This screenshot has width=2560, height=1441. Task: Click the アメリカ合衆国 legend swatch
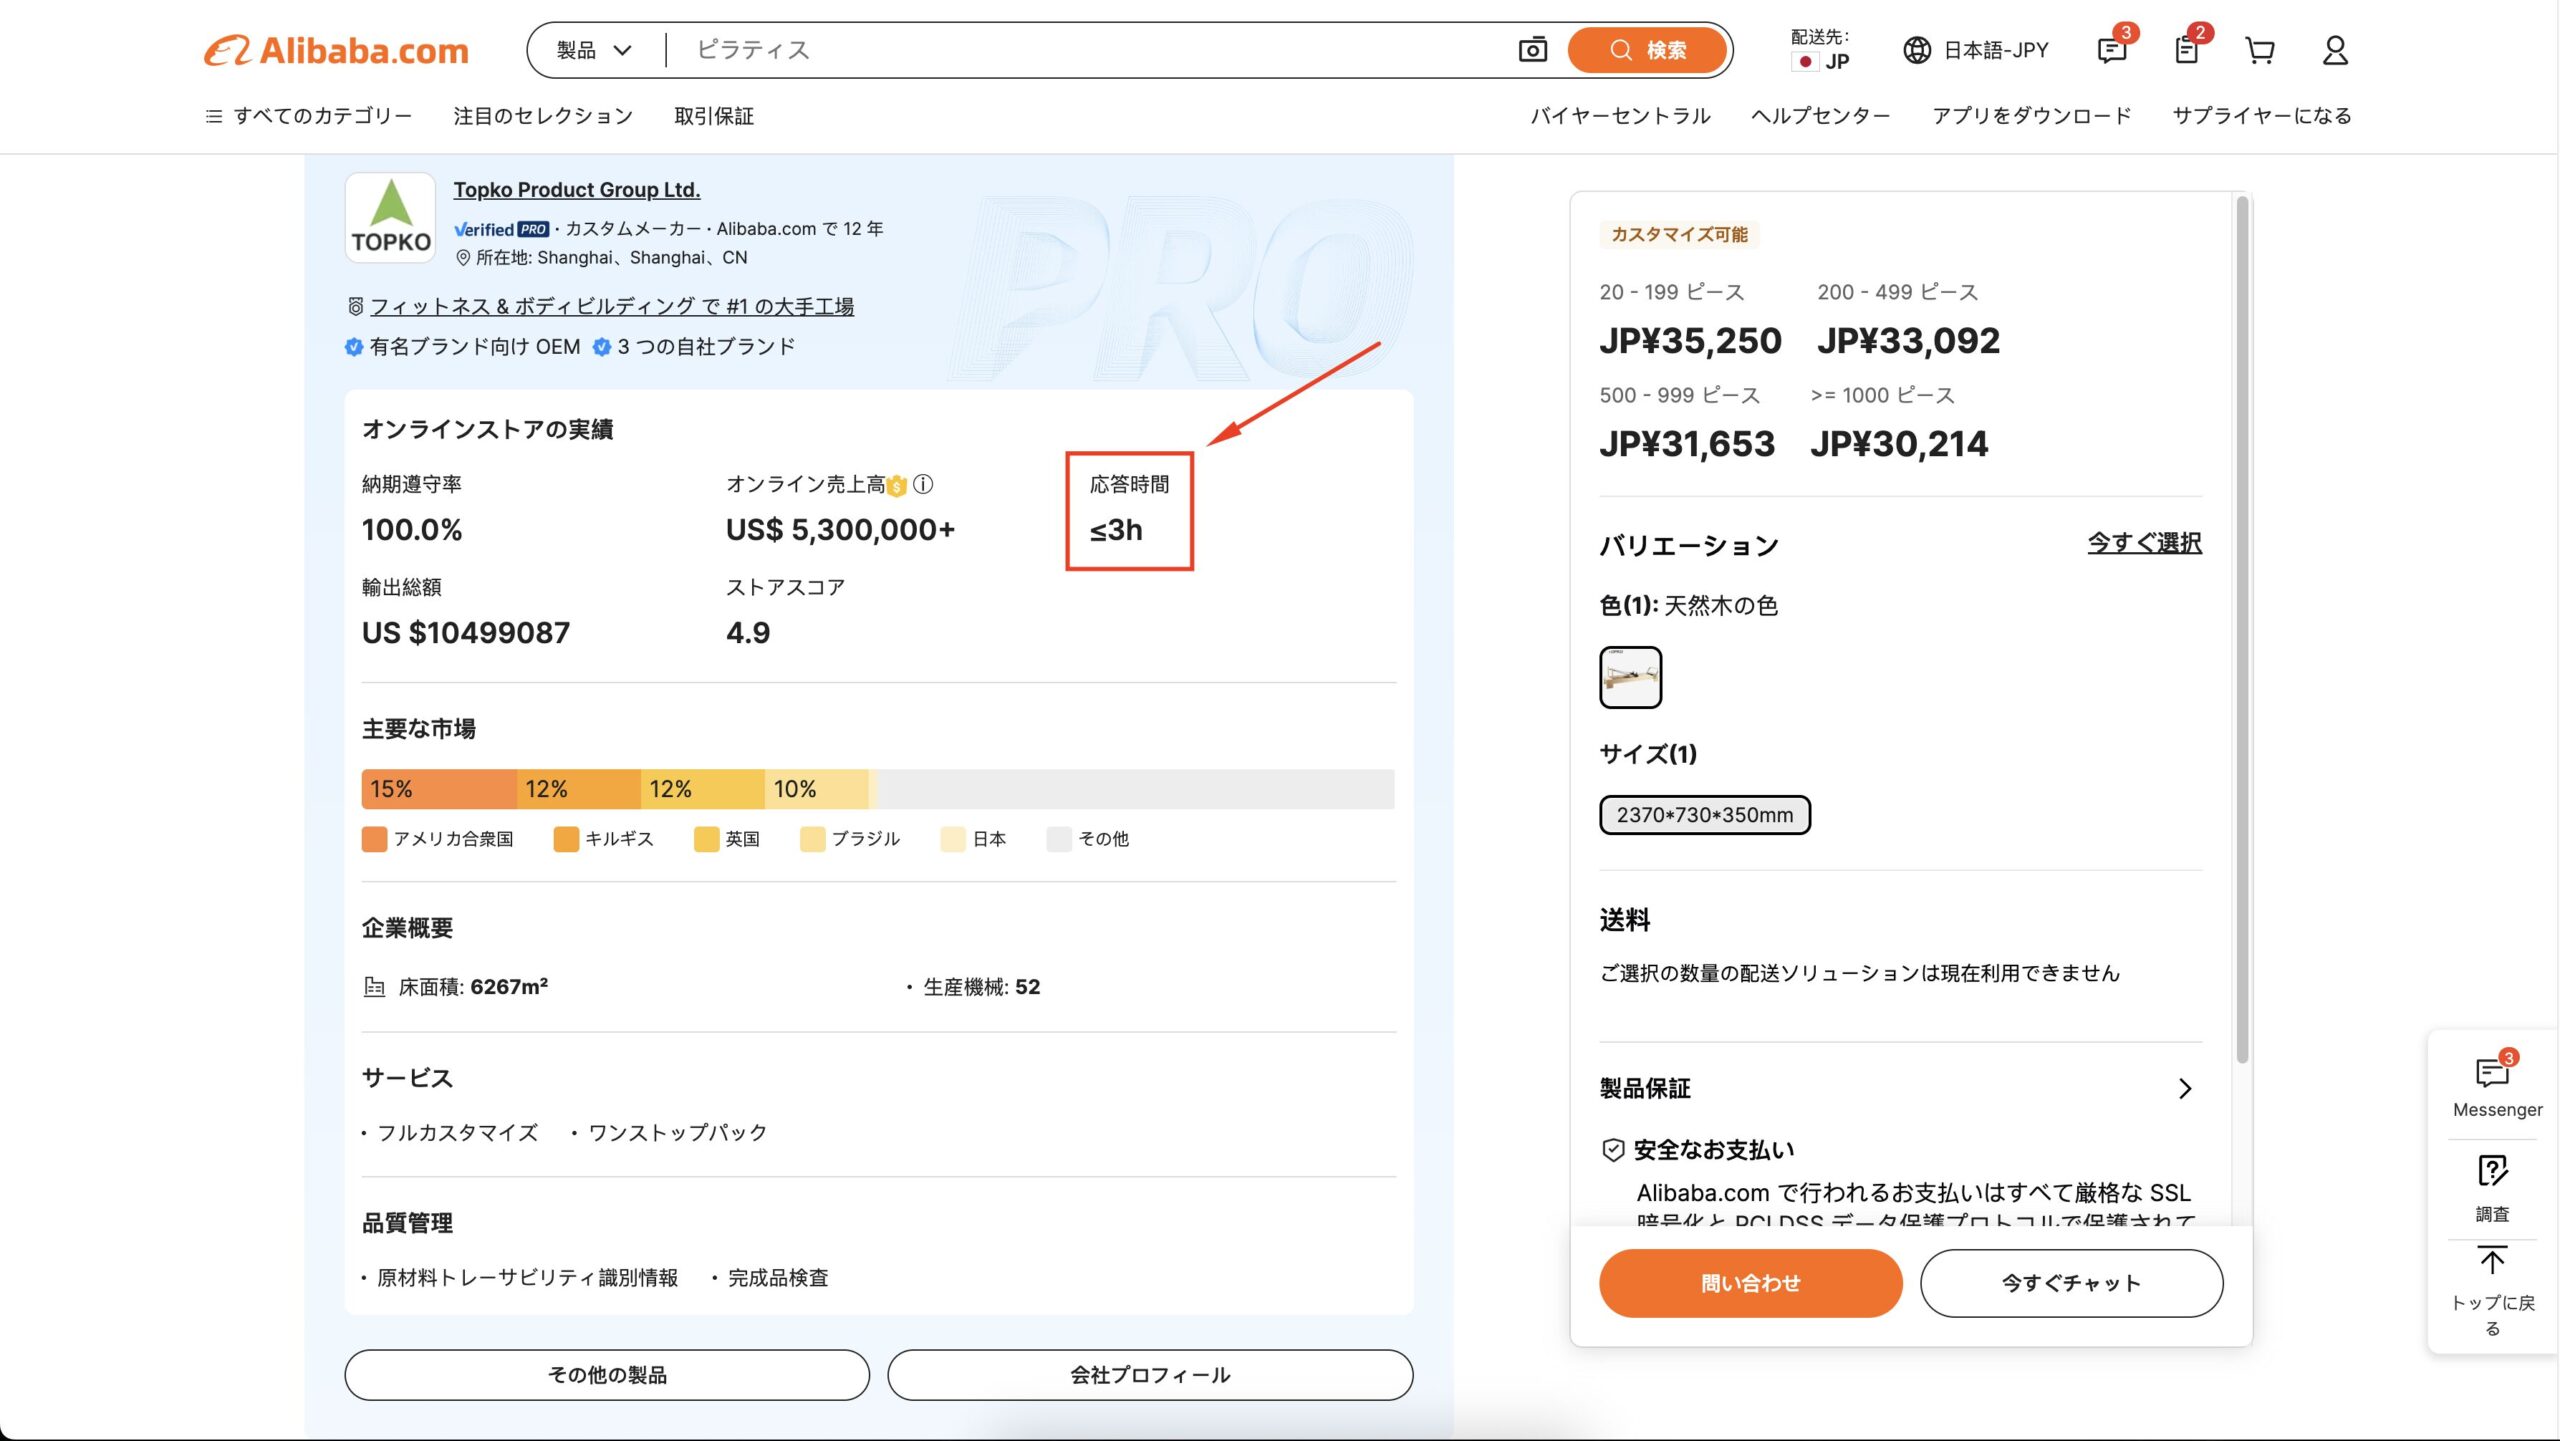(x=374, y=839)
